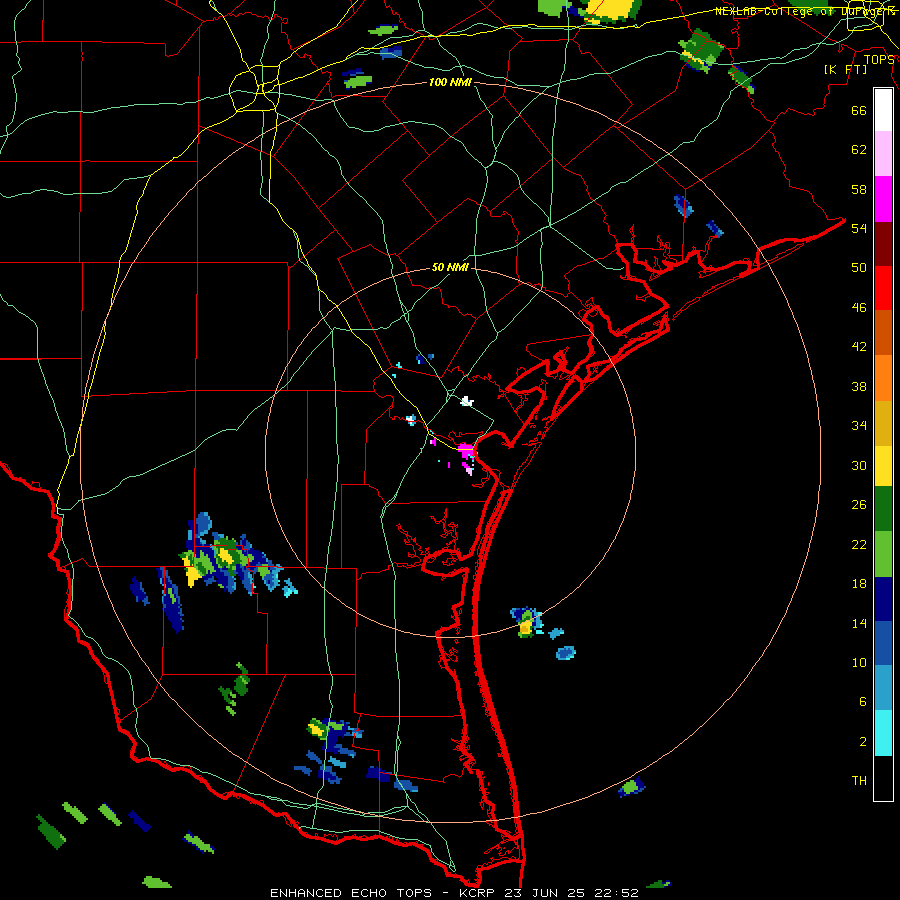Select the light pink legend color band
The width and height of the screenshot is (900, 900).
883,154
